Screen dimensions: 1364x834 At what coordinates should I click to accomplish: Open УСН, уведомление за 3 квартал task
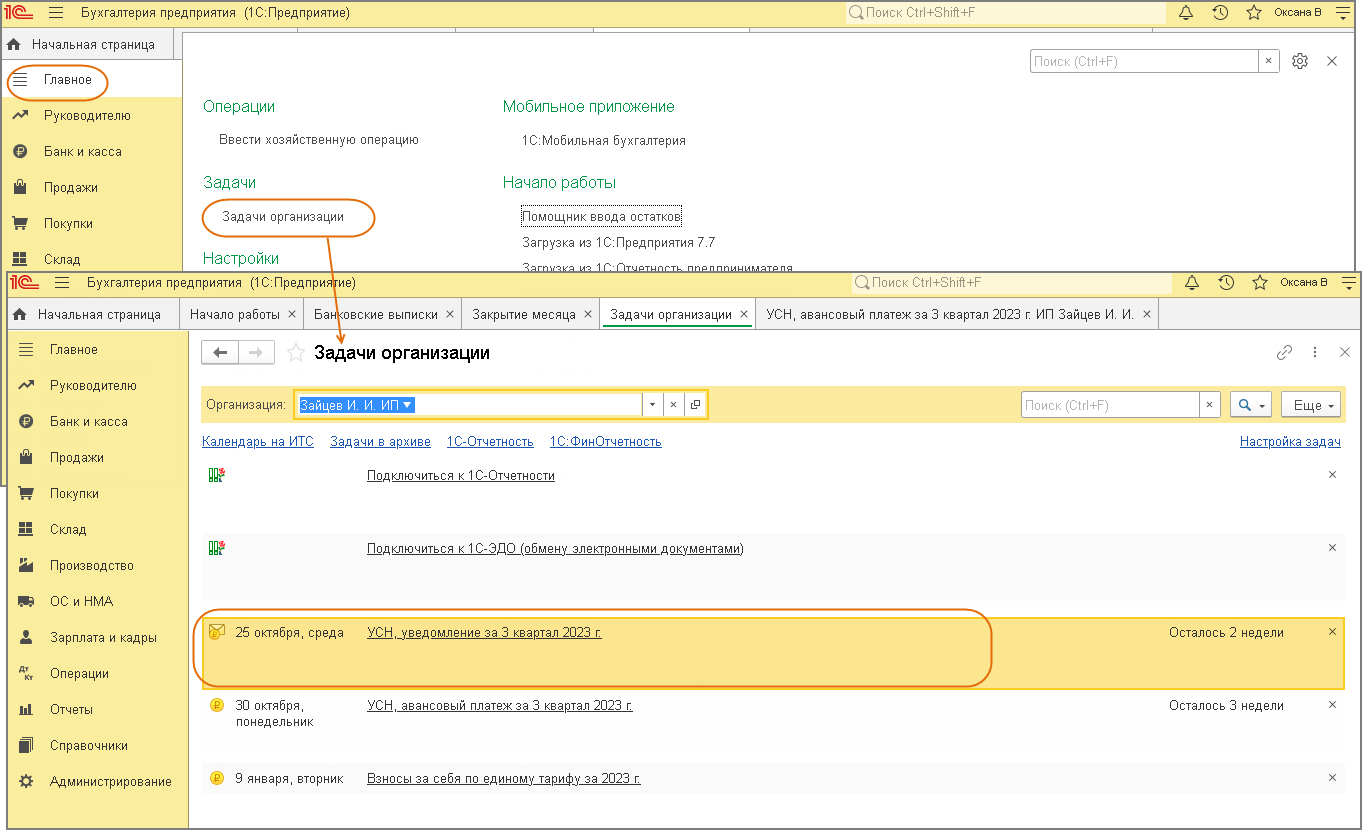(x=484, y=632)
